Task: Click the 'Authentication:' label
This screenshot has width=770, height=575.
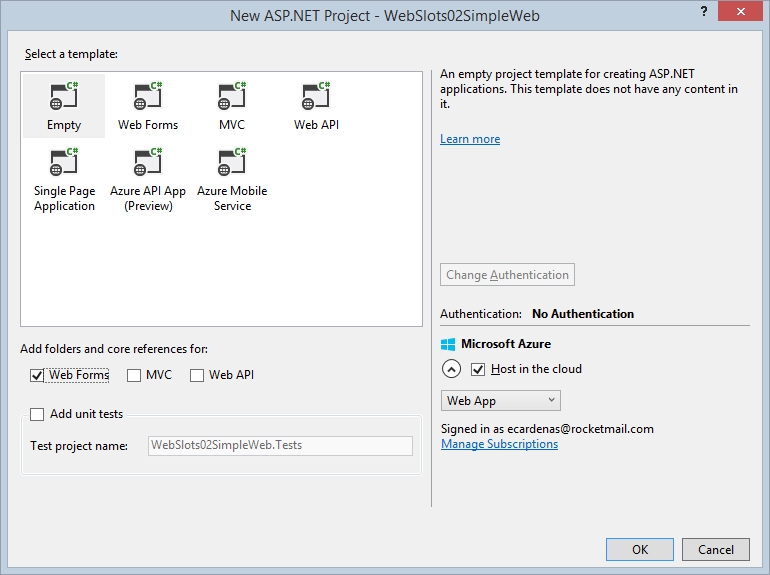Action: coord(481,314)
